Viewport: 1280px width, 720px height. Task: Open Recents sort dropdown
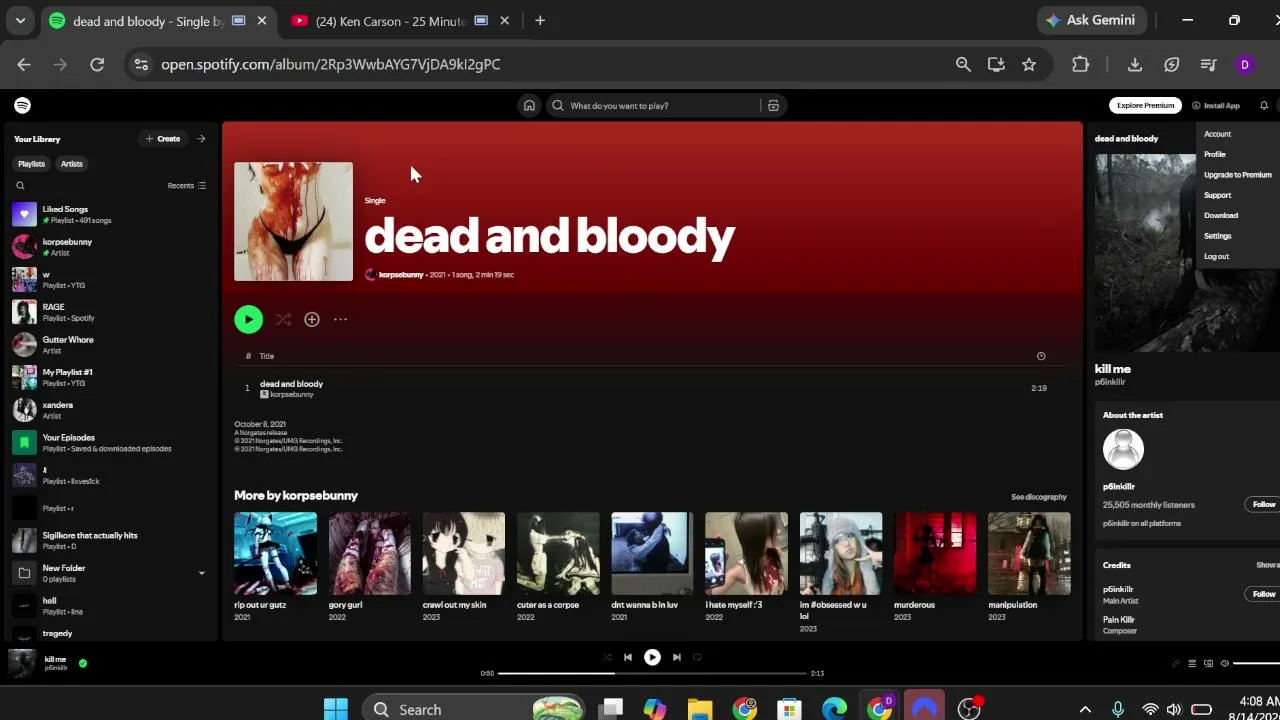point(187,185)
